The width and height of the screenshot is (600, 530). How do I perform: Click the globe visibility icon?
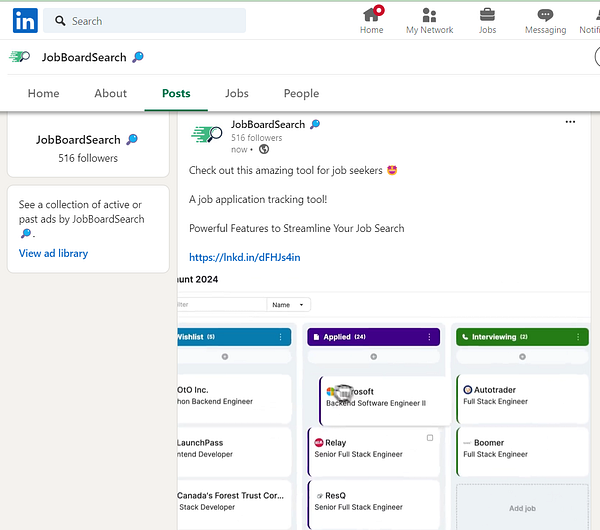[x=264, y=149]
